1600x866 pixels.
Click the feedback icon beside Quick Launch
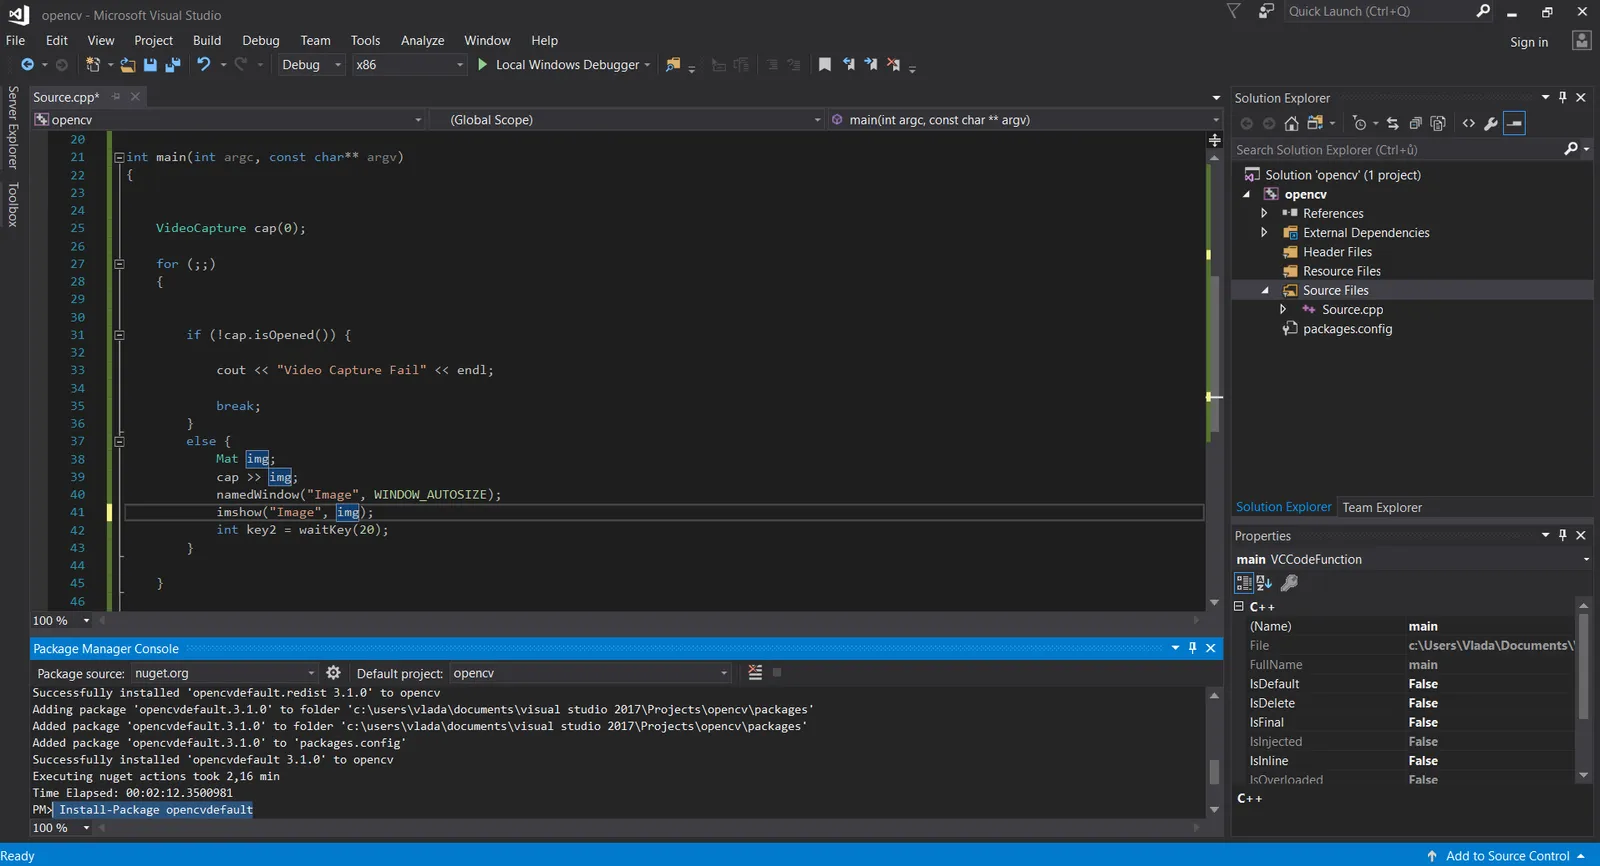(1266, 11)
